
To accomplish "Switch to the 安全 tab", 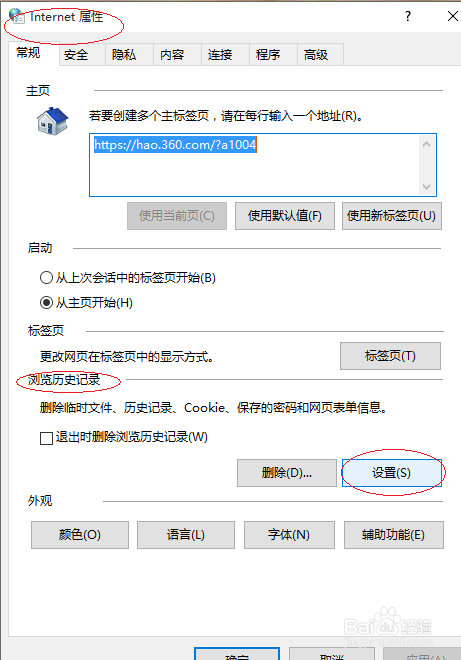I will point(76,55).
